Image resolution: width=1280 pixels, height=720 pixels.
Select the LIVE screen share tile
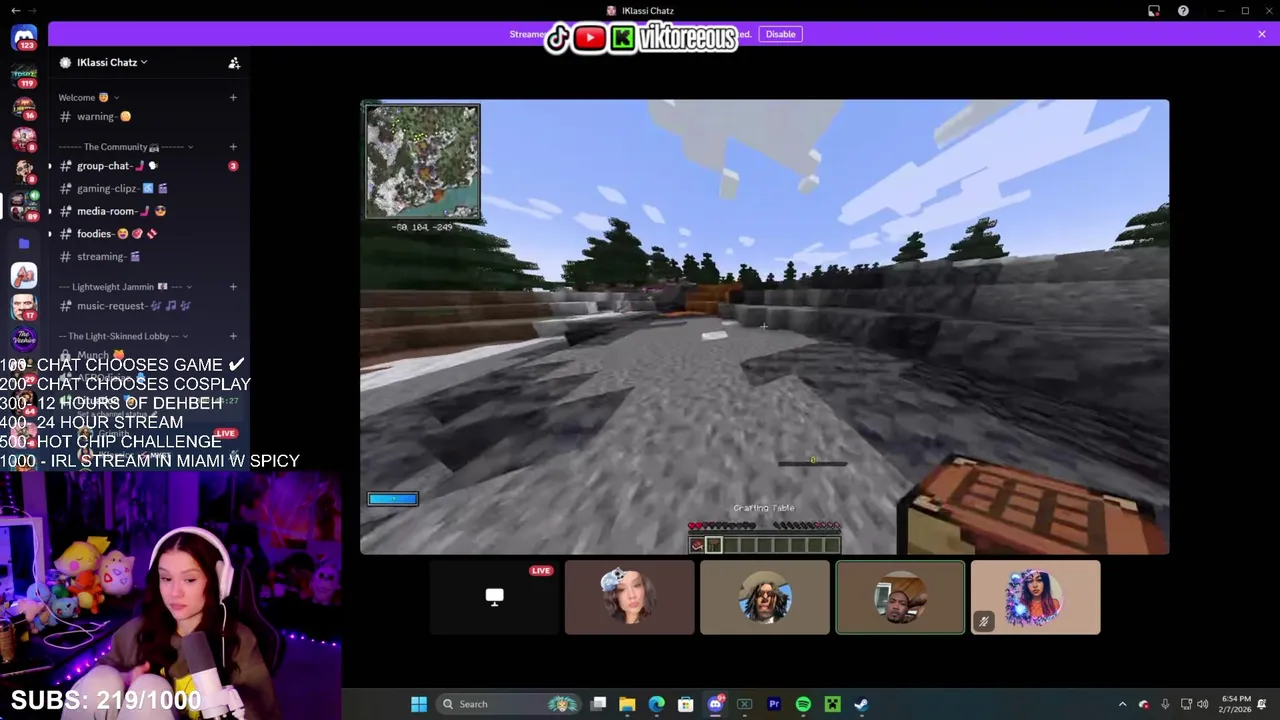coord(494,597)
